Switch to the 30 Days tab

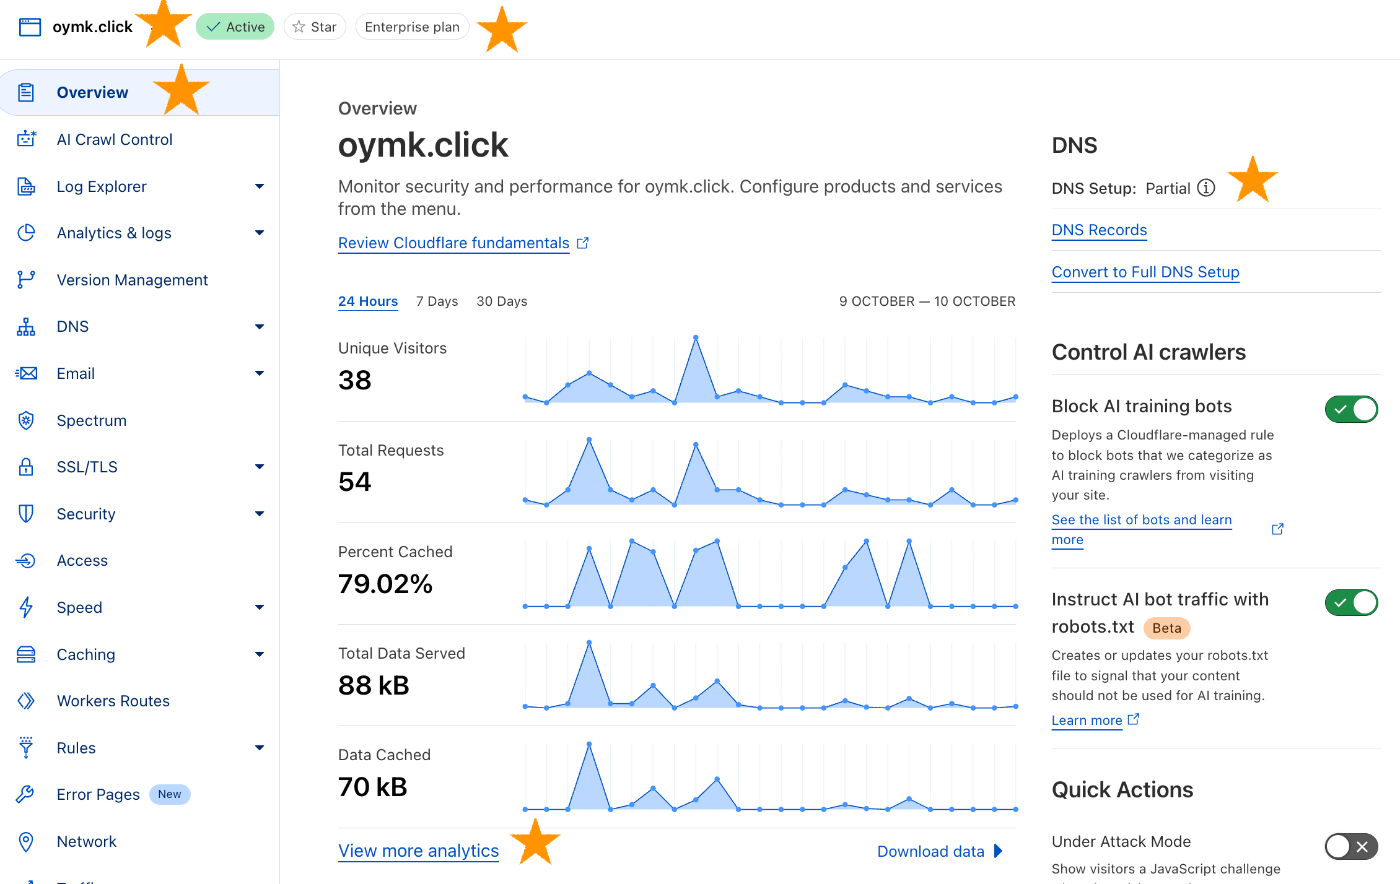click(502, 301)
